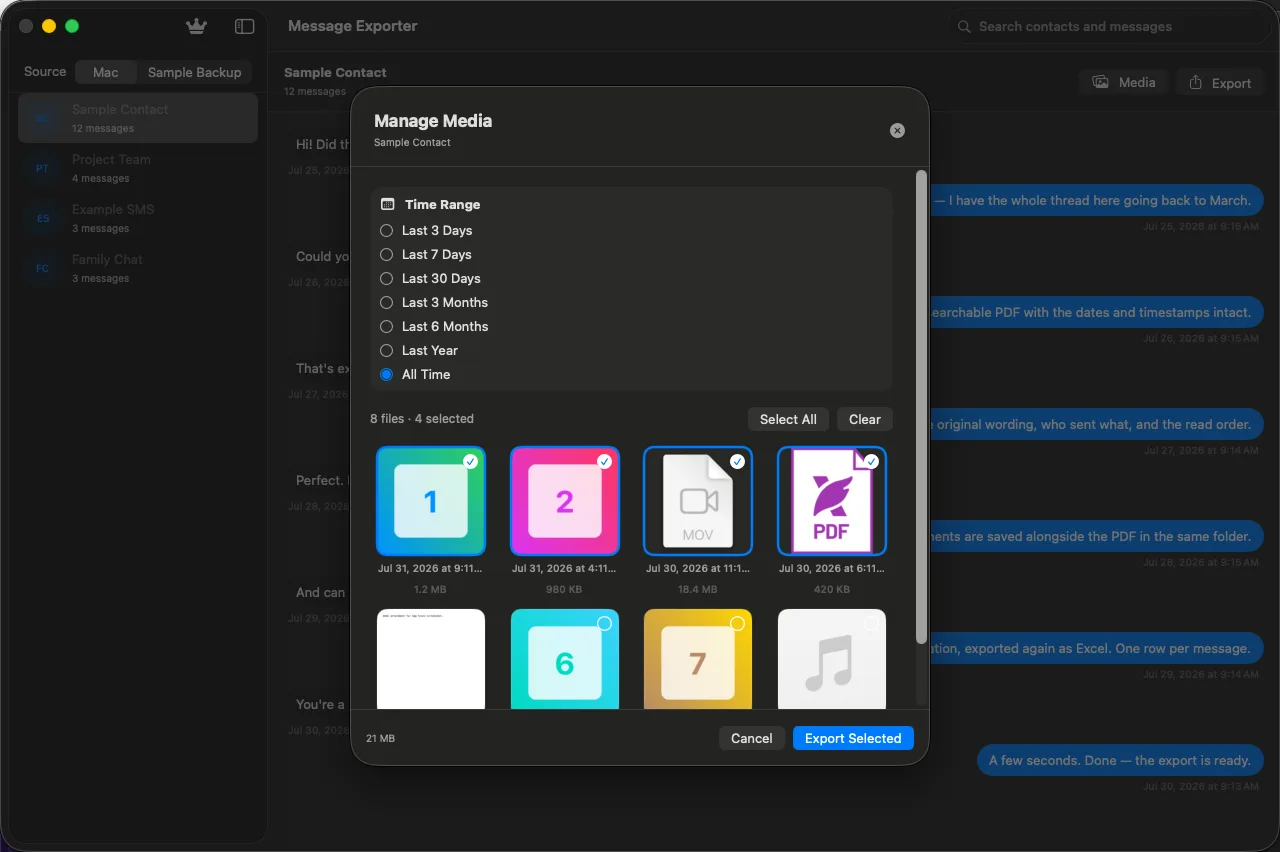Viewport: 1280px width, 852px height.
Task: Switch to the Mac source tab
Action: (x=106, y=72)
